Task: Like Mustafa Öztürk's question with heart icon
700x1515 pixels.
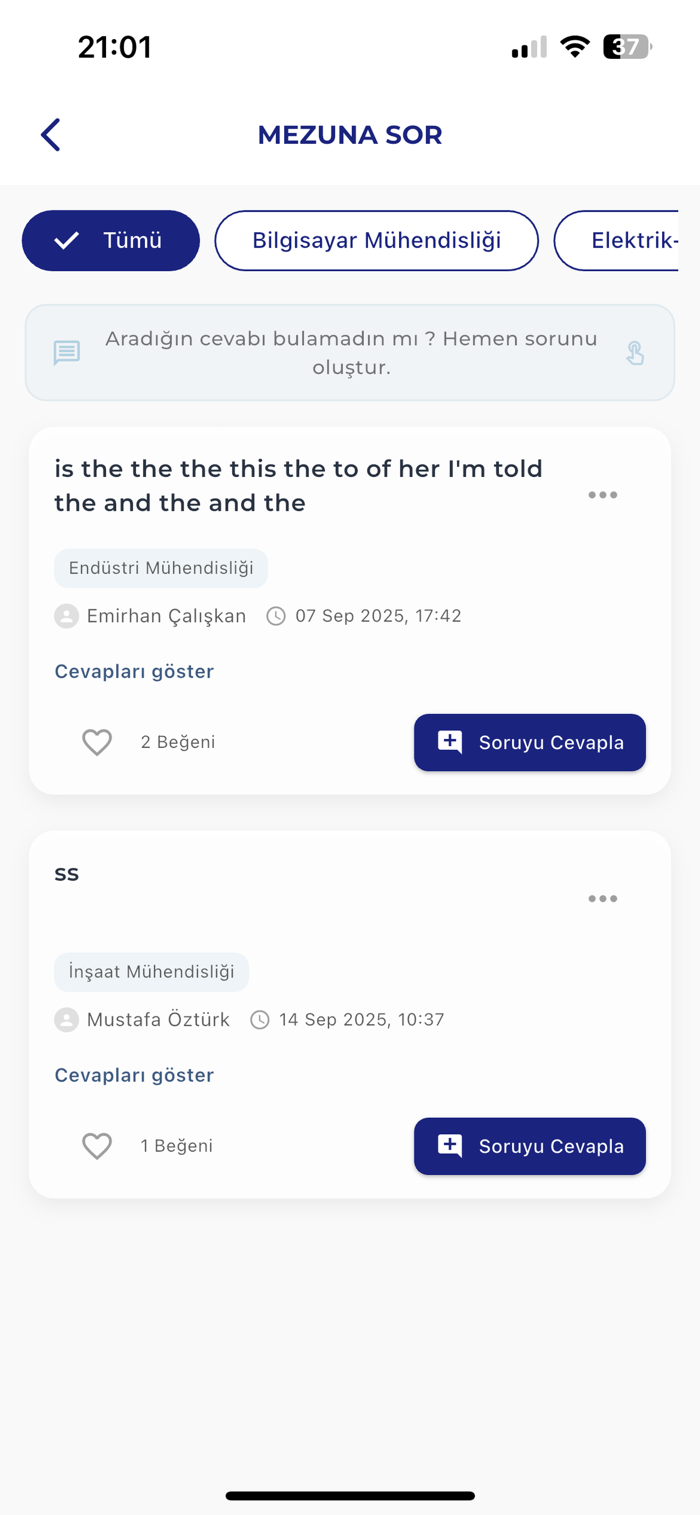Action: coord(97,1146)
